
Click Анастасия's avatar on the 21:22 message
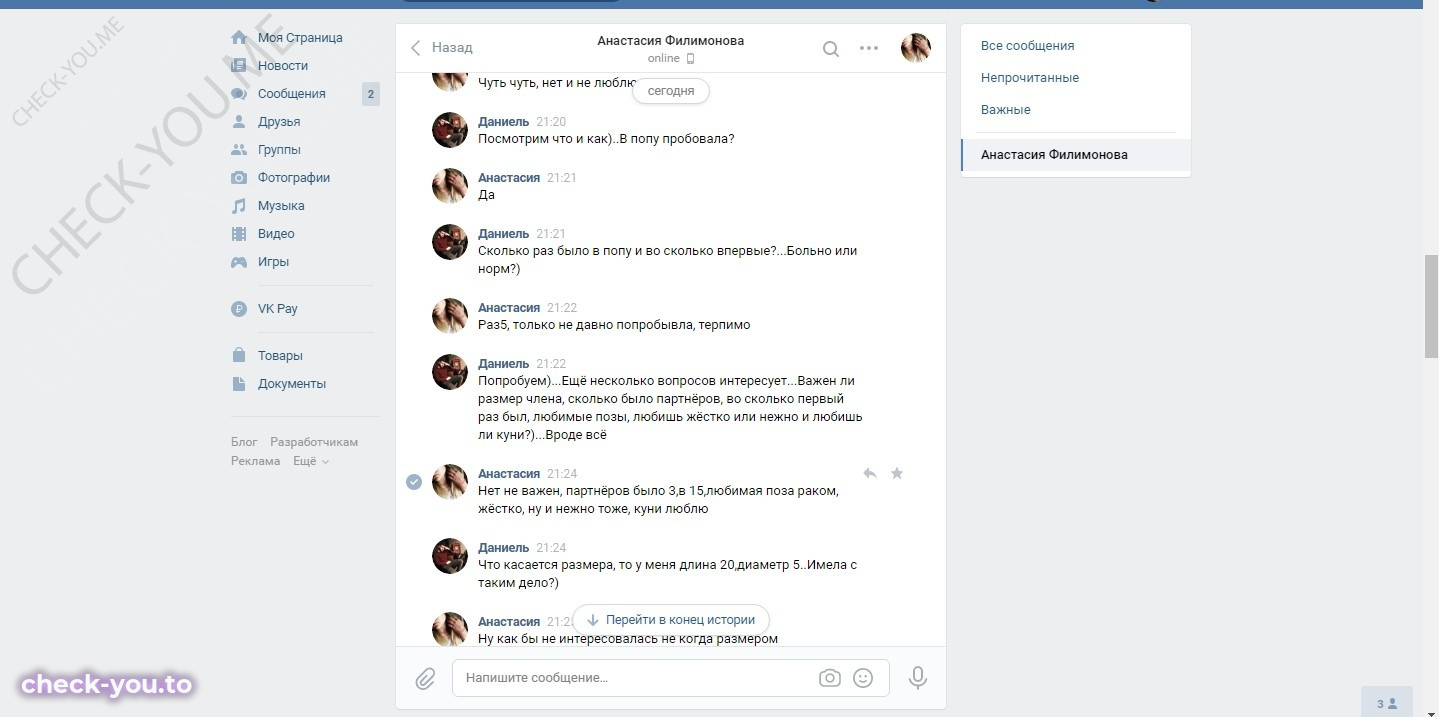(450, 316)
